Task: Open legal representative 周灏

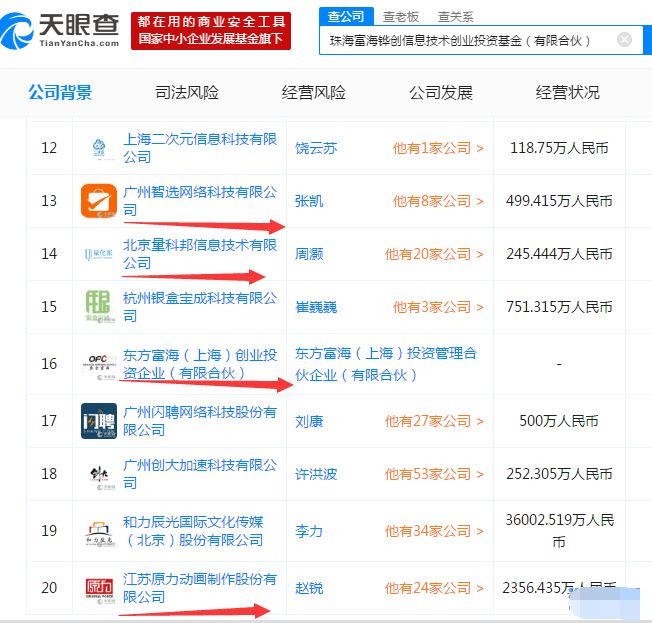Action: [x=309, y=254]
